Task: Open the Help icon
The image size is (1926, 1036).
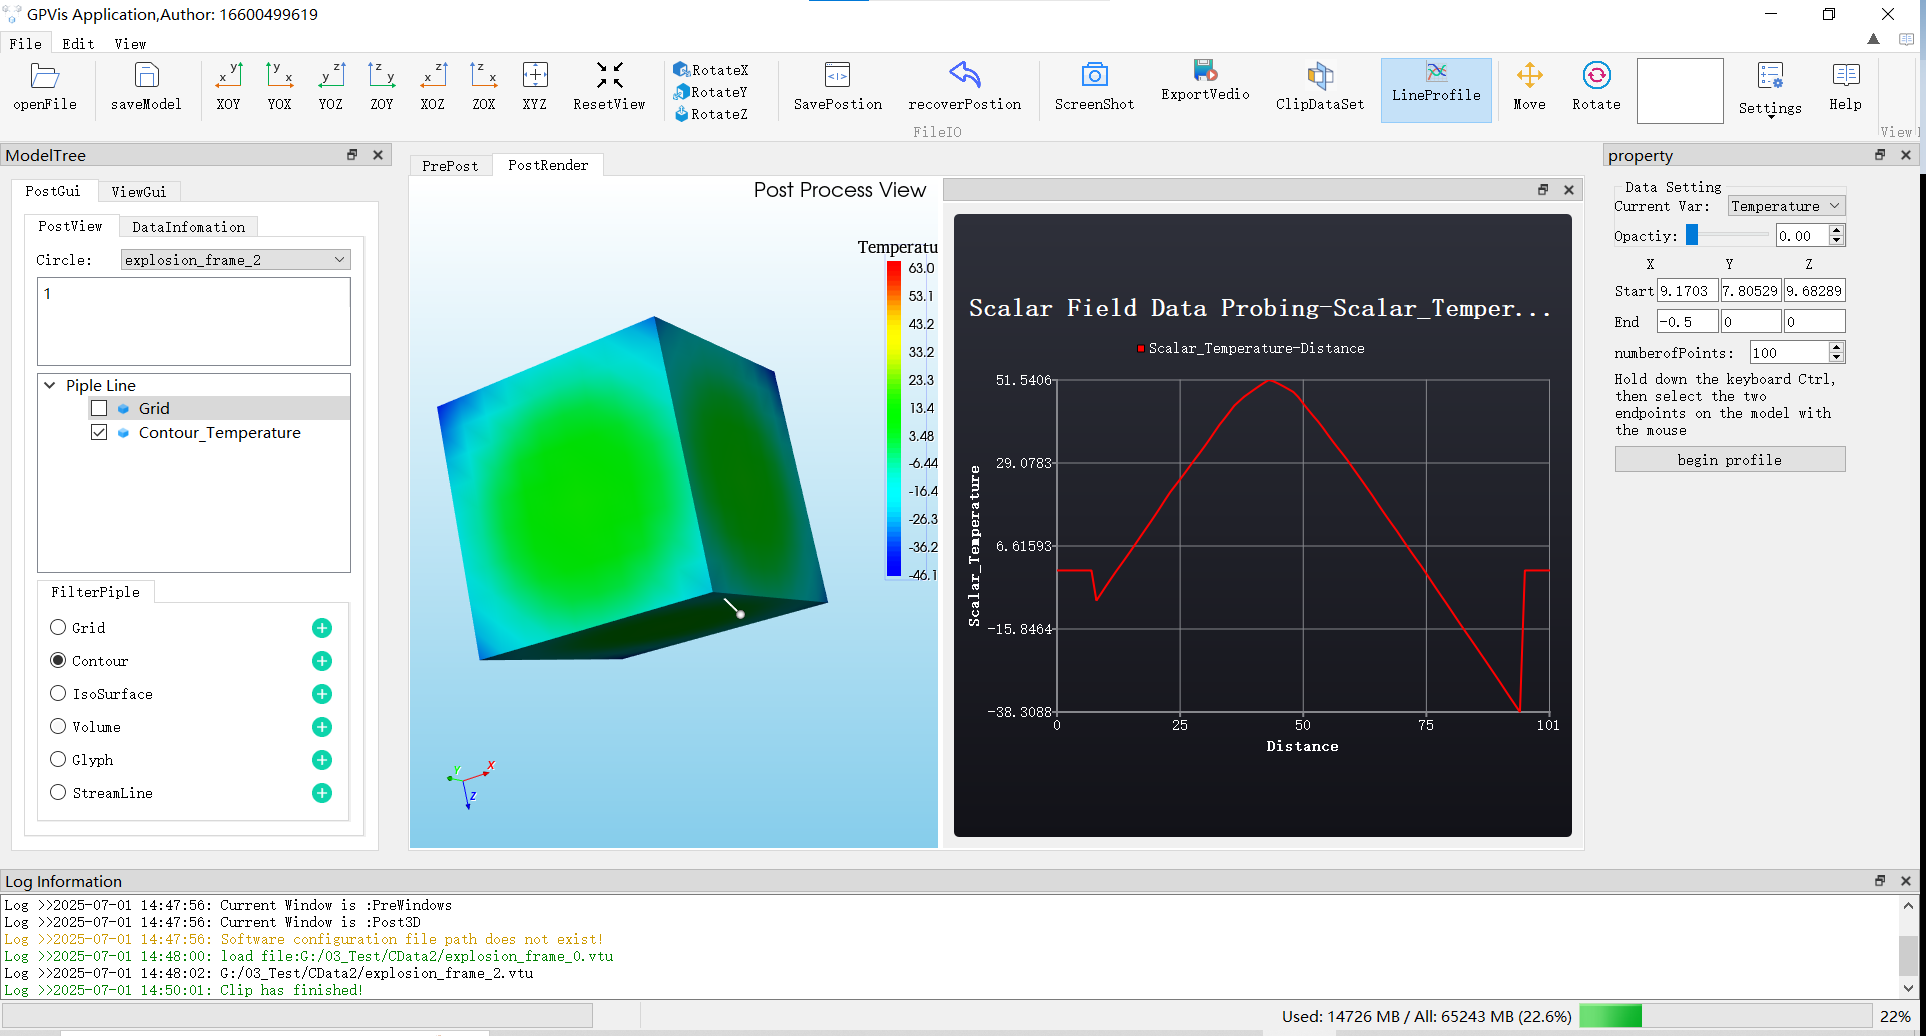Action: tap(1845, 87)
